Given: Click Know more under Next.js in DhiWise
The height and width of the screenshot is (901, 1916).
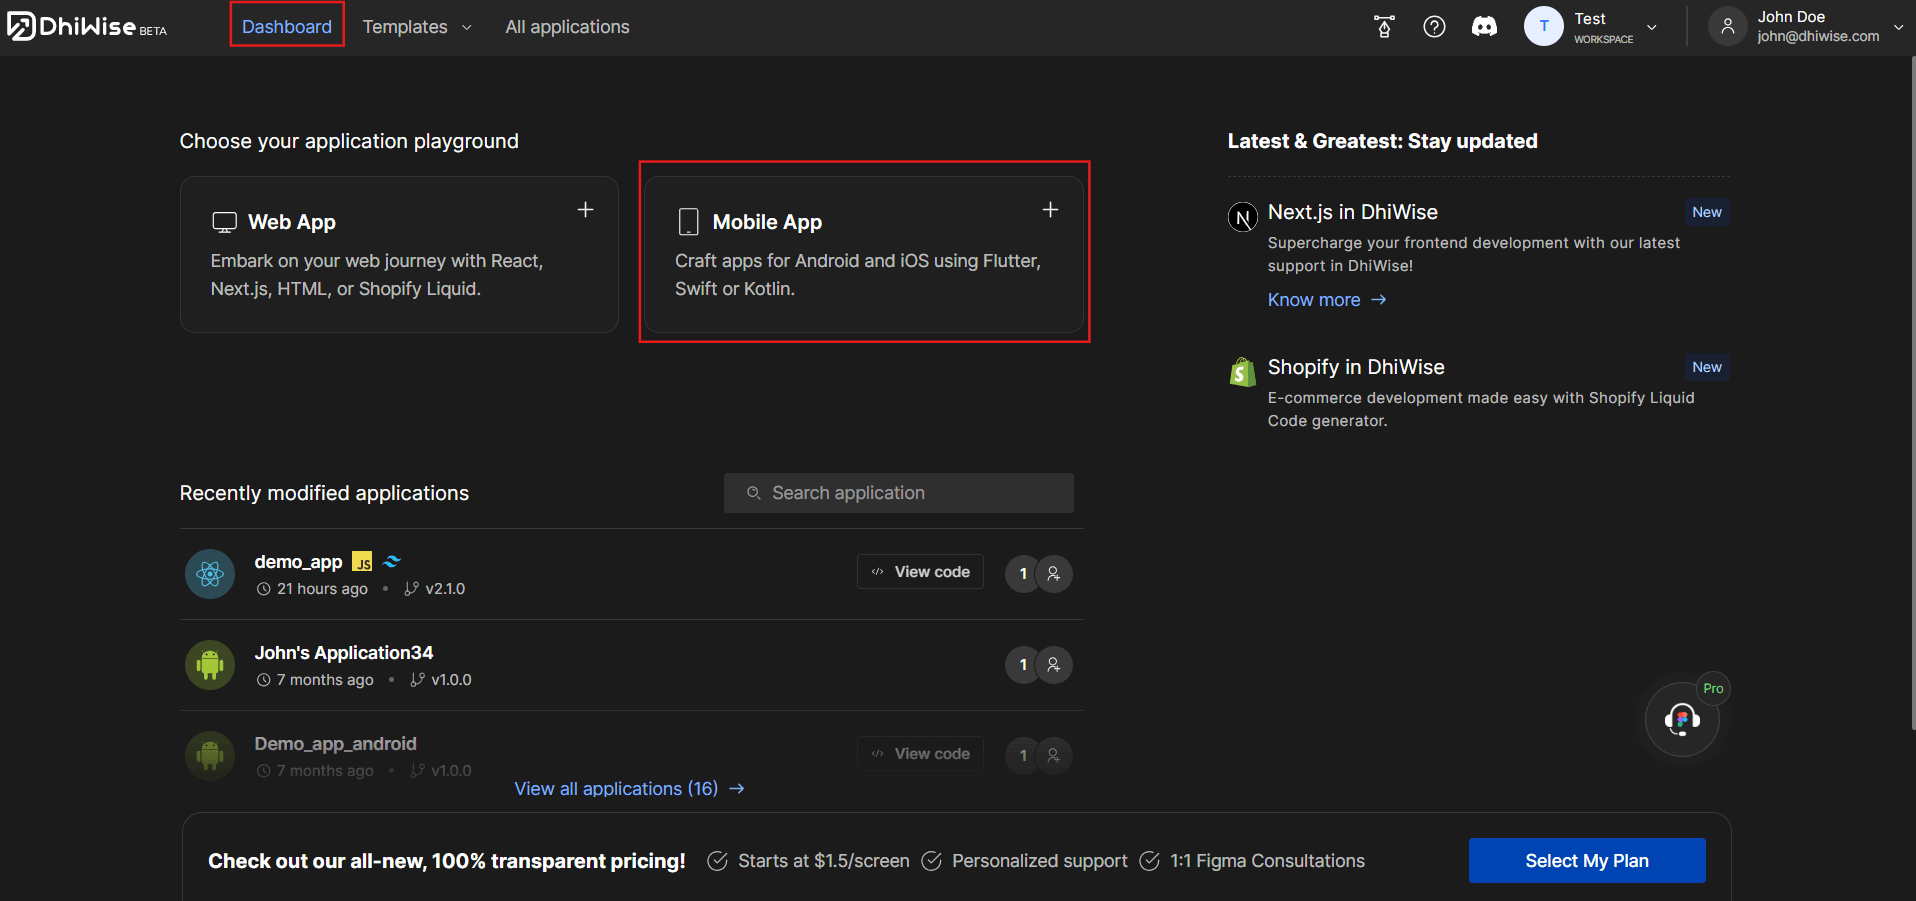Looking at the screenshot, I should click(x=1313, y=299).
